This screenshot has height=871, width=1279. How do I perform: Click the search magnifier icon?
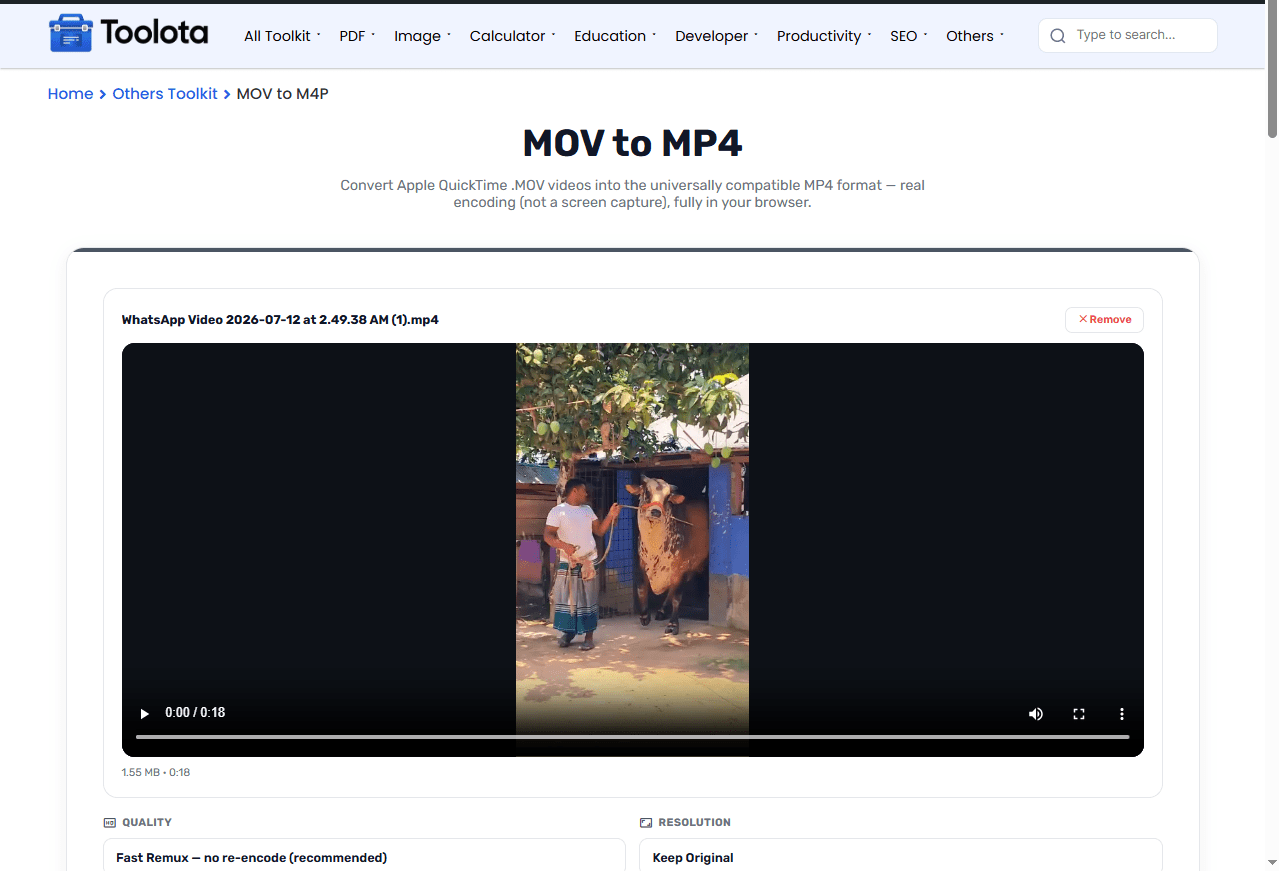pyautogui.click(x=1058, y=36)
